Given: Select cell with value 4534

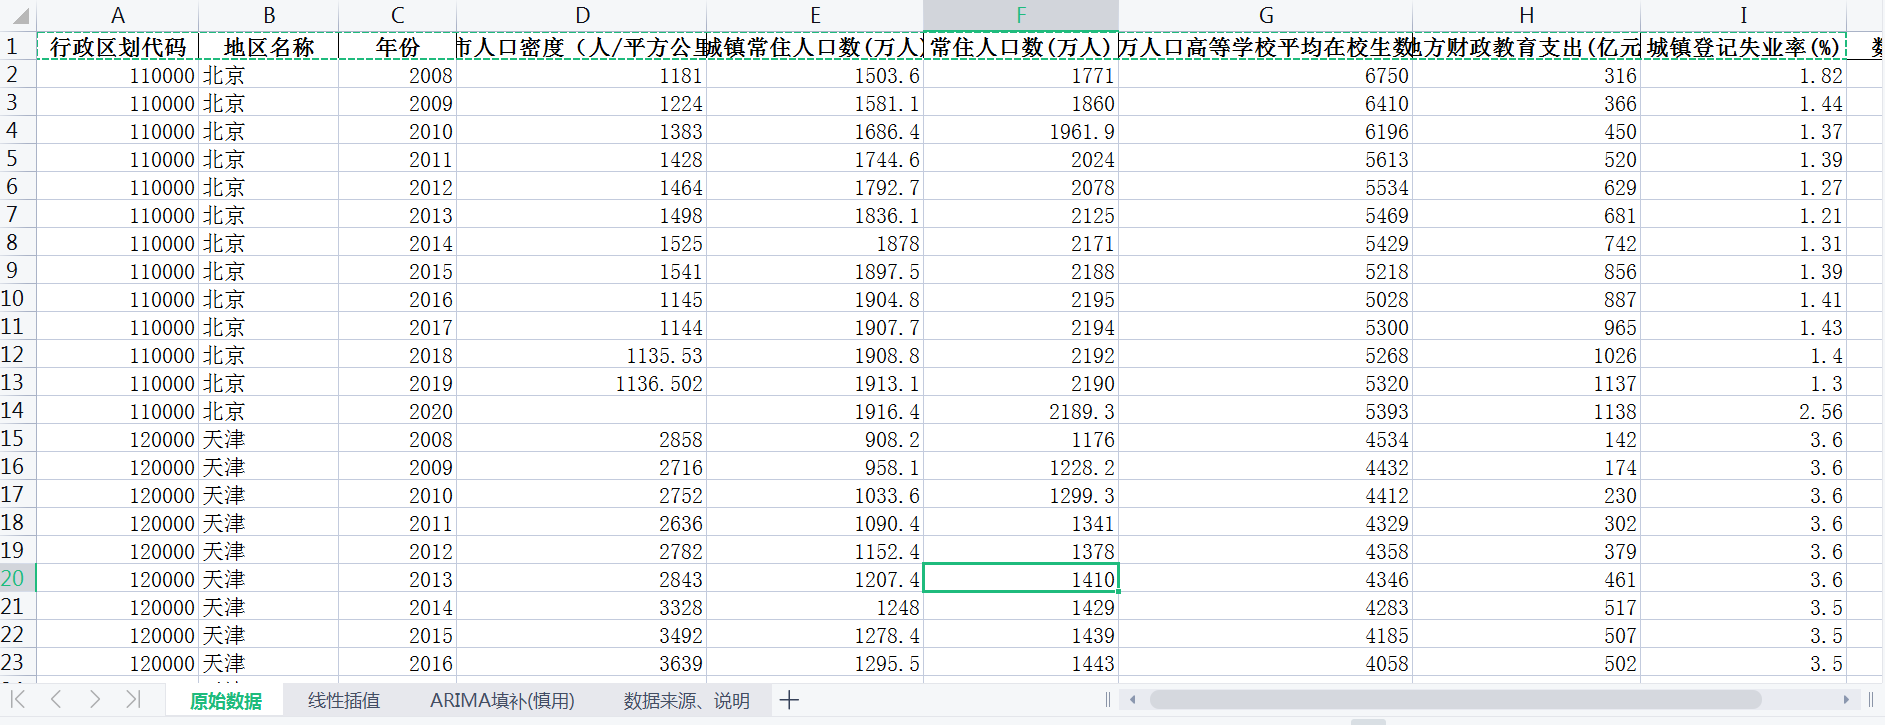Looking at the screenshot, I should click(1266, 439).
